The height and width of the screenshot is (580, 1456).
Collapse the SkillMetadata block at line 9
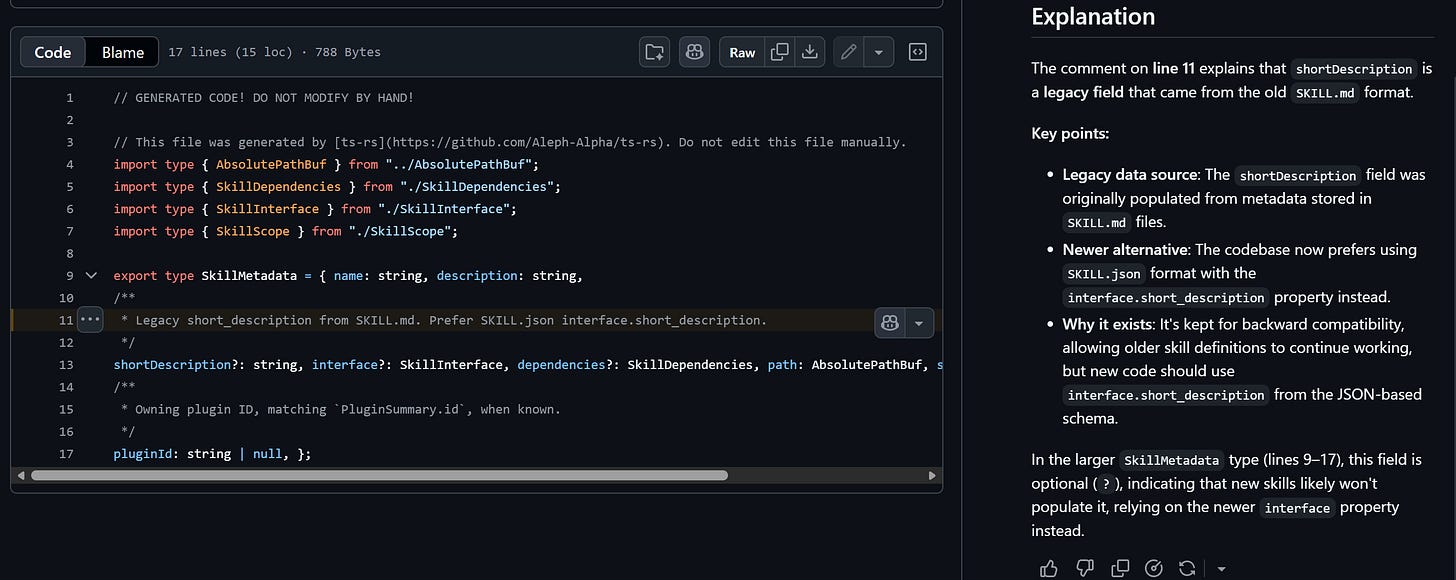pyautogui.click(x=91, y=275)
